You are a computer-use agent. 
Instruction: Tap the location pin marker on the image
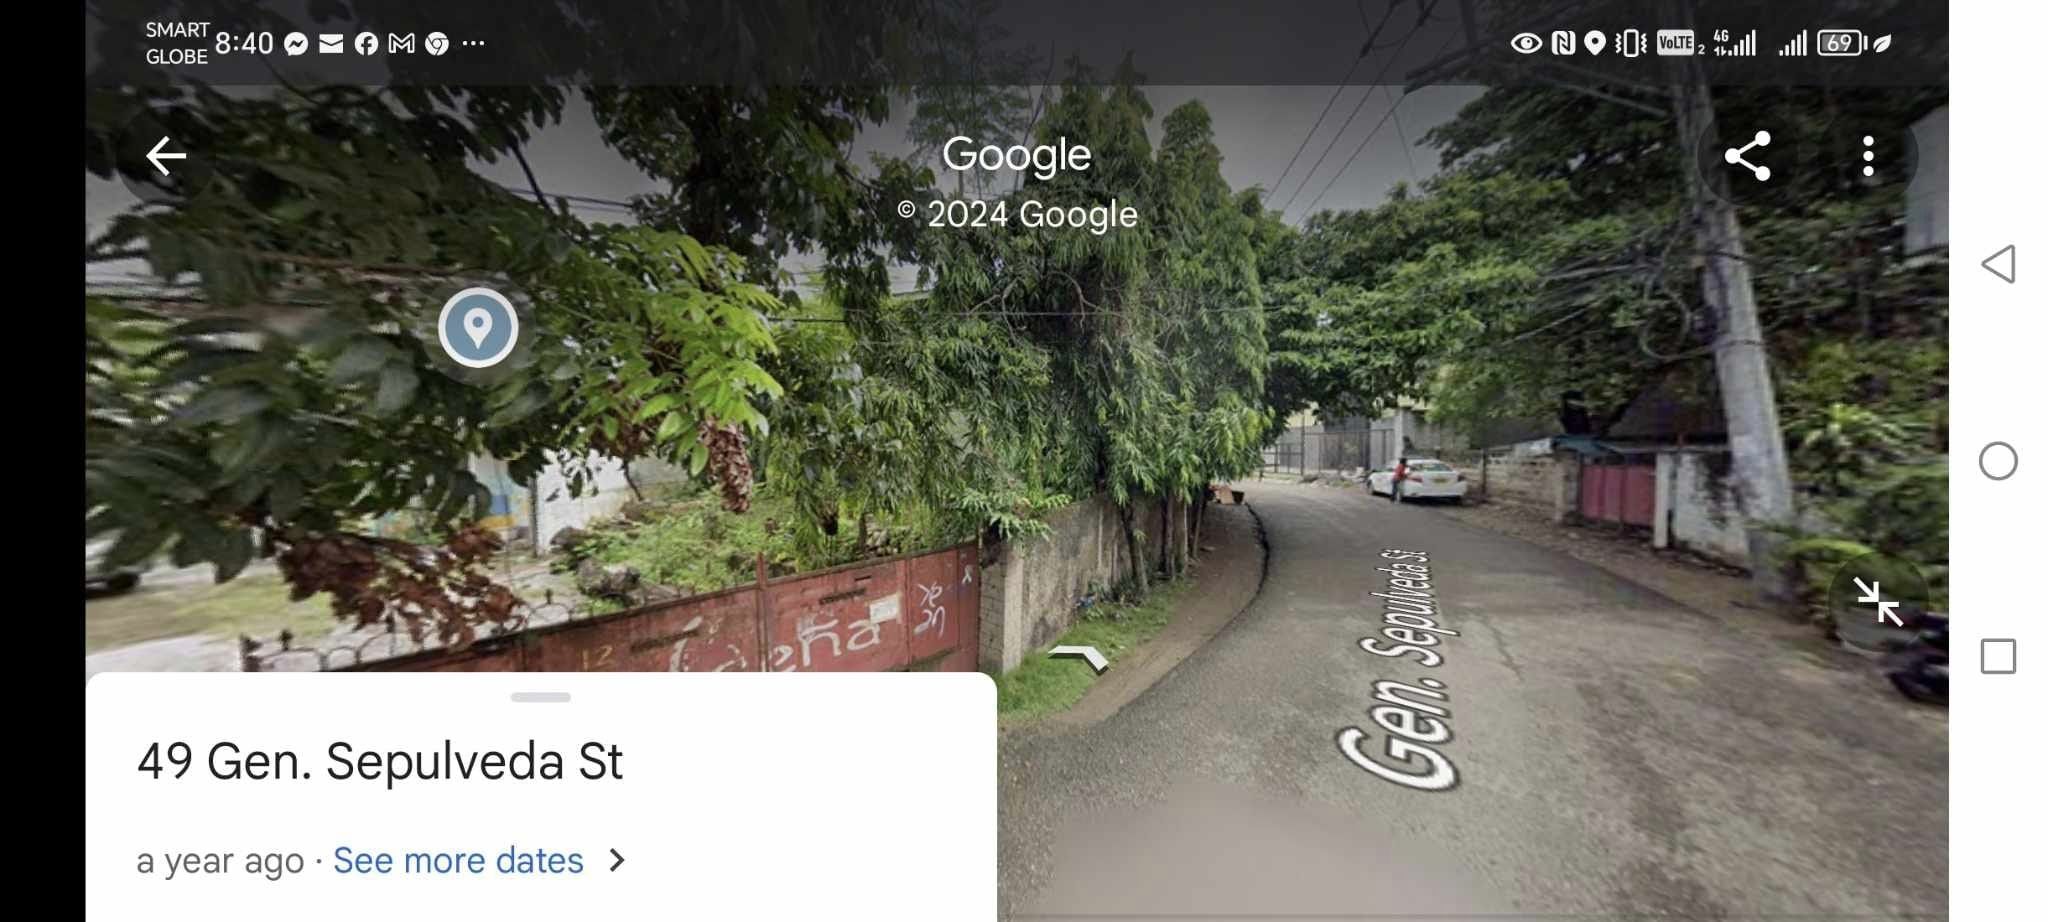(x=478, y=327)
